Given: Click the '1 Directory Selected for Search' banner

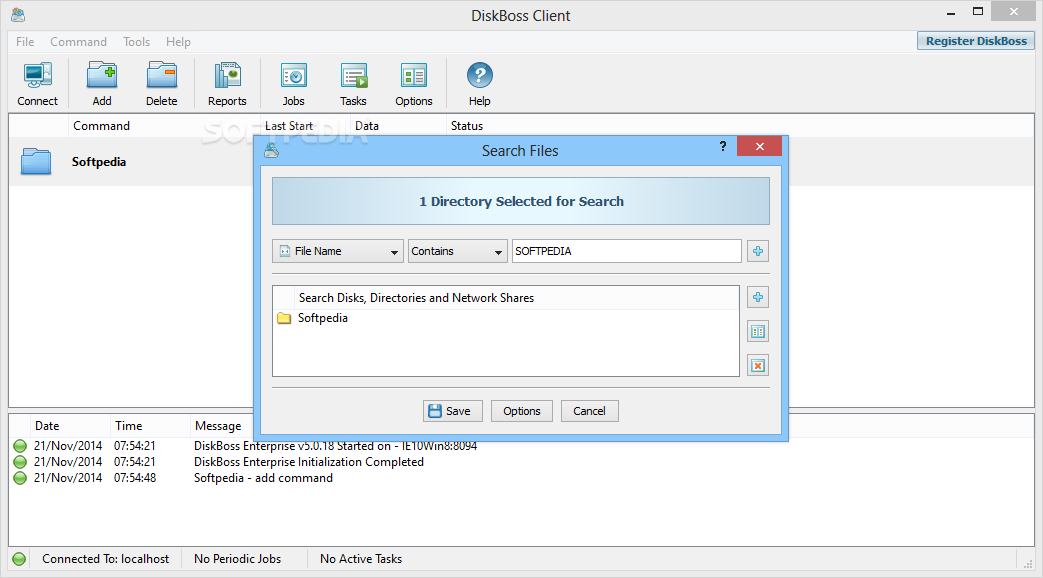Looking at the screenshot, I should pyautogui.click(x=521, y=201).
